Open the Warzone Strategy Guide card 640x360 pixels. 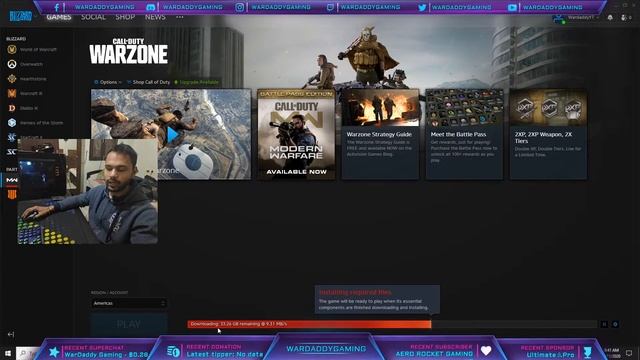[380, 134]
